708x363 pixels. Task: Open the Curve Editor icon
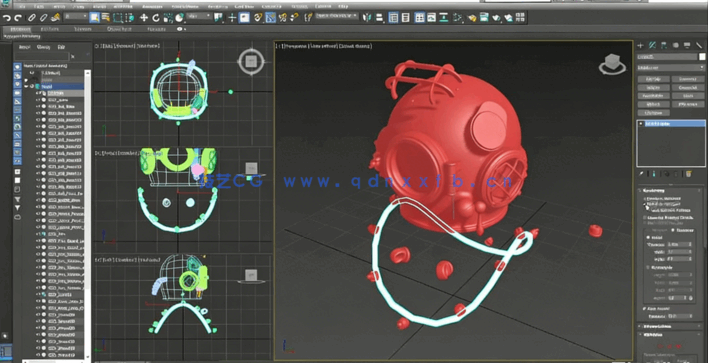tap(432, 18)
